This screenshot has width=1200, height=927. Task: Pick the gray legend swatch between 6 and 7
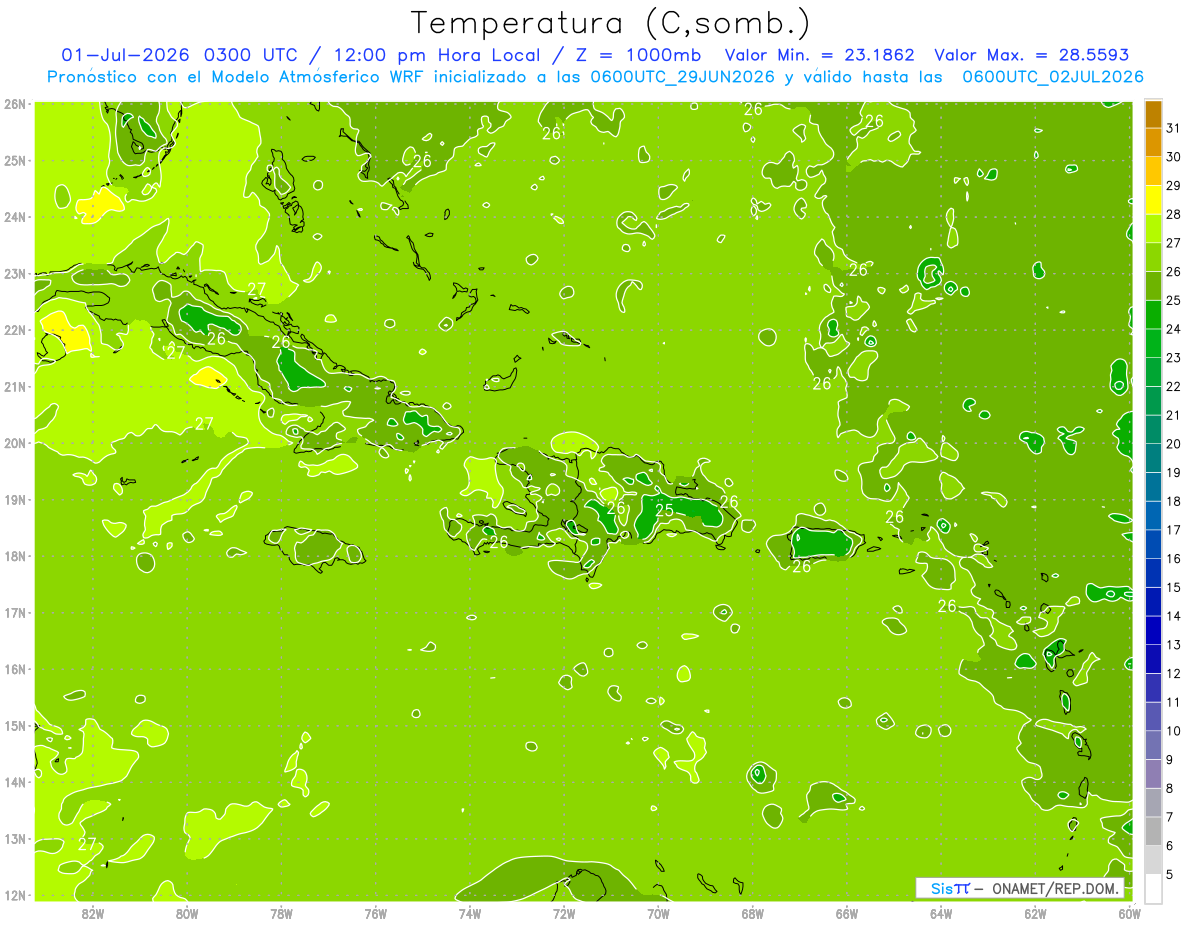click(x=1153, y=831)
